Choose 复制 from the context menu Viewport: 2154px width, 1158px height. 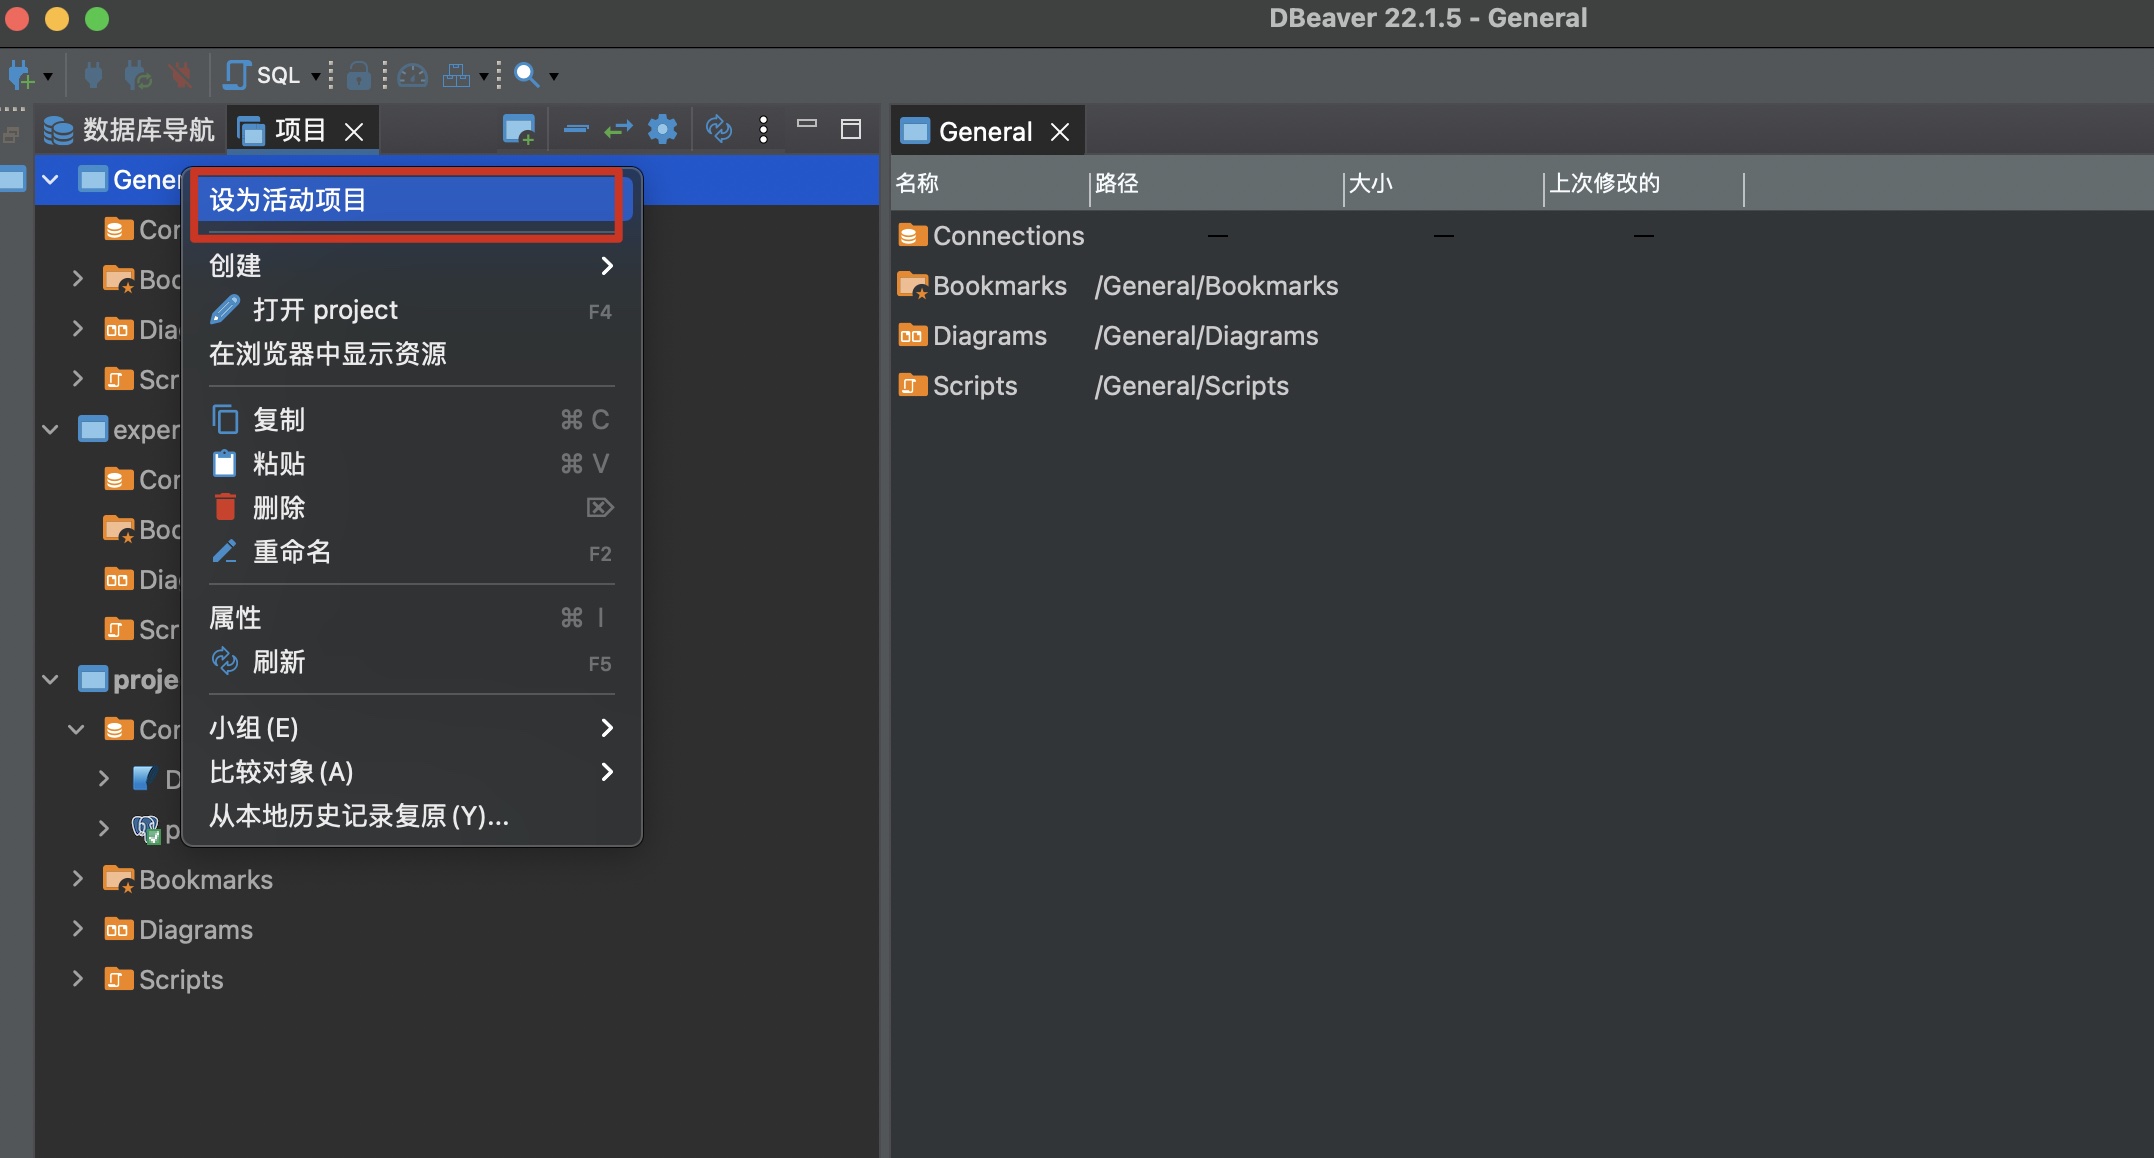pos(410,420)
